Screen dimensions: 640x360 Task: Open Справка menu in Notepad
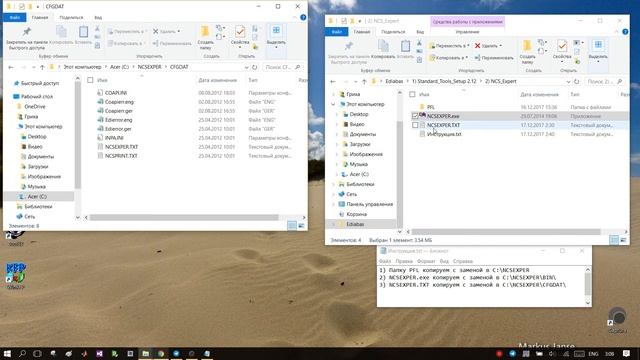(x=462, y=261)
